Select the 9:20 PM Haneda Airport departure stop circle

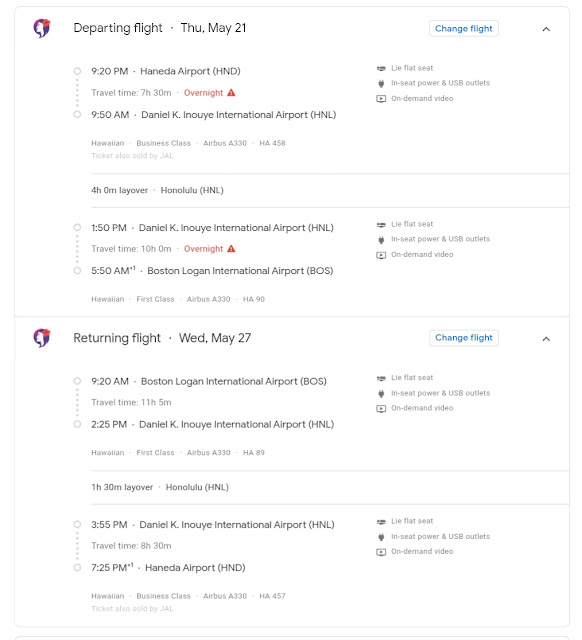point(77,71)
